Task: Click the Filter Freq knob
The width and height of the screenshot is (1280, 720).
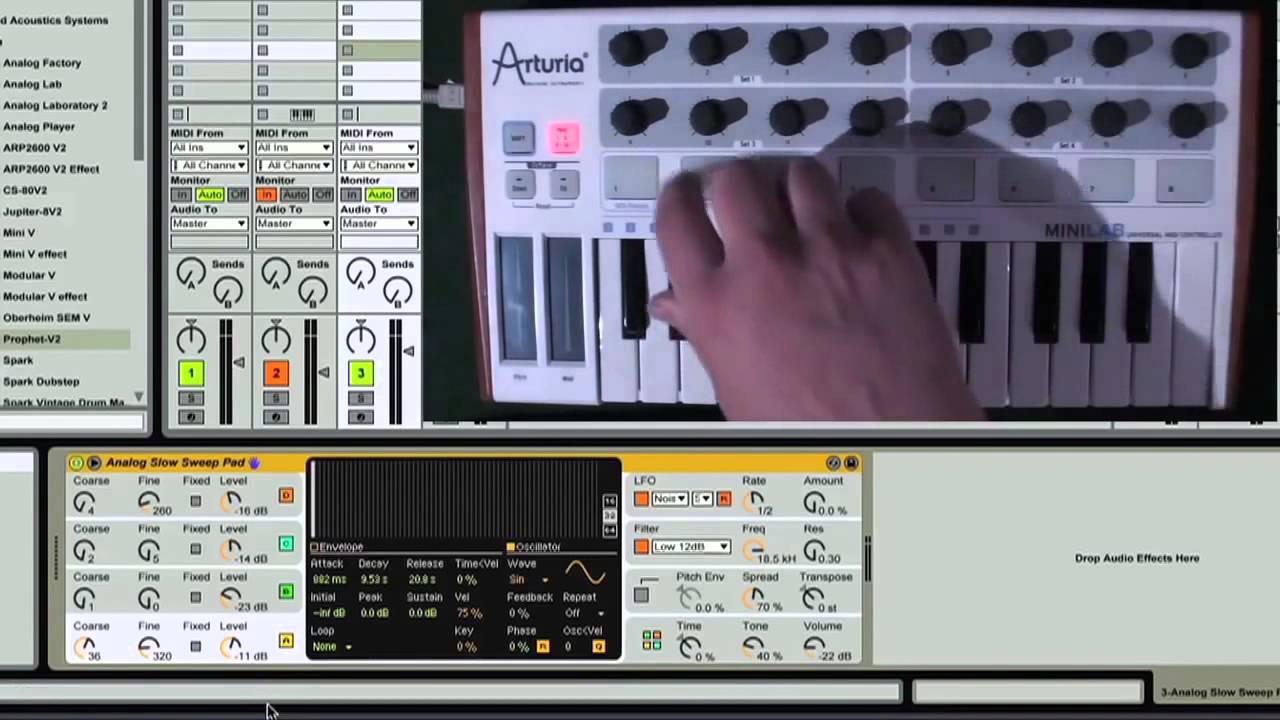Action: click(x=754, y=549)
